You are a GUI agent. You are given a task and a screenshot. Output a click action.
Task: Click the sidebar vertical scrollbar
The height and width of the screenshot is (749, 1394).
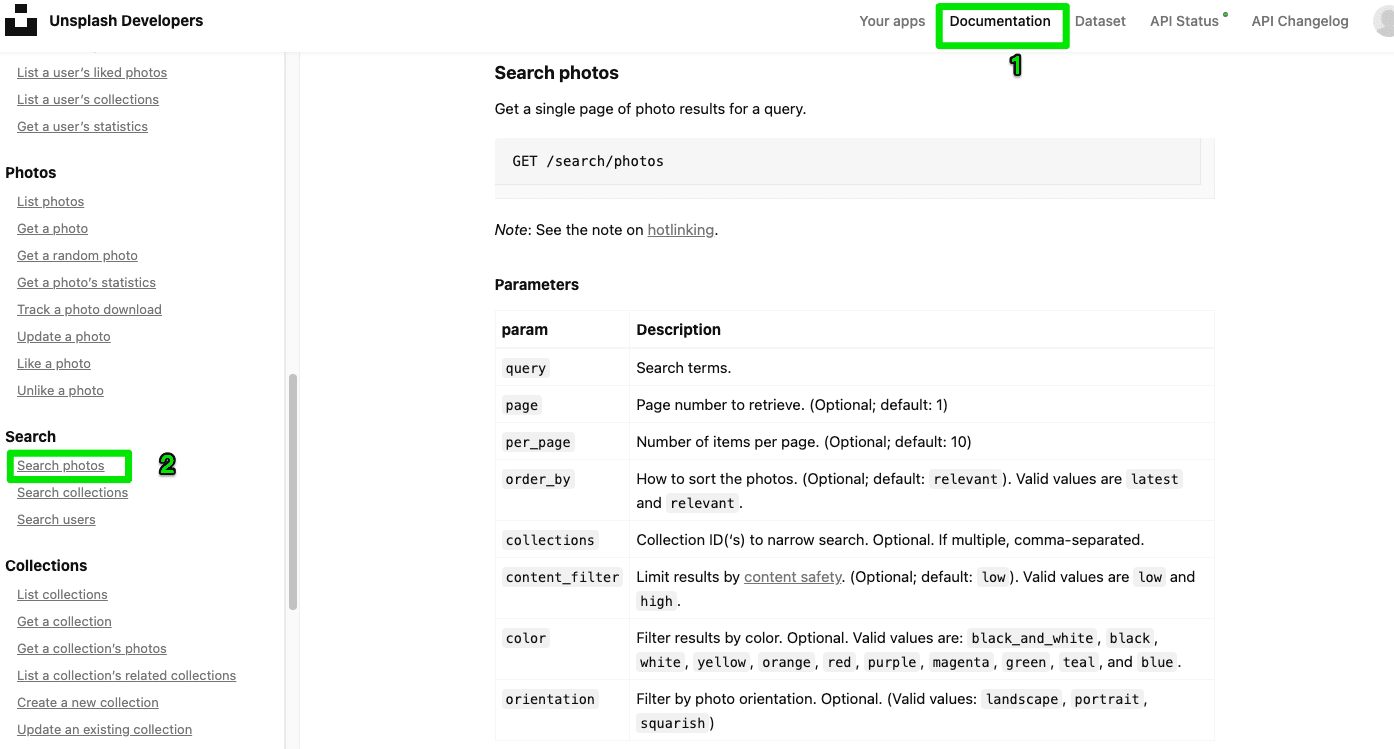point(292,490)
